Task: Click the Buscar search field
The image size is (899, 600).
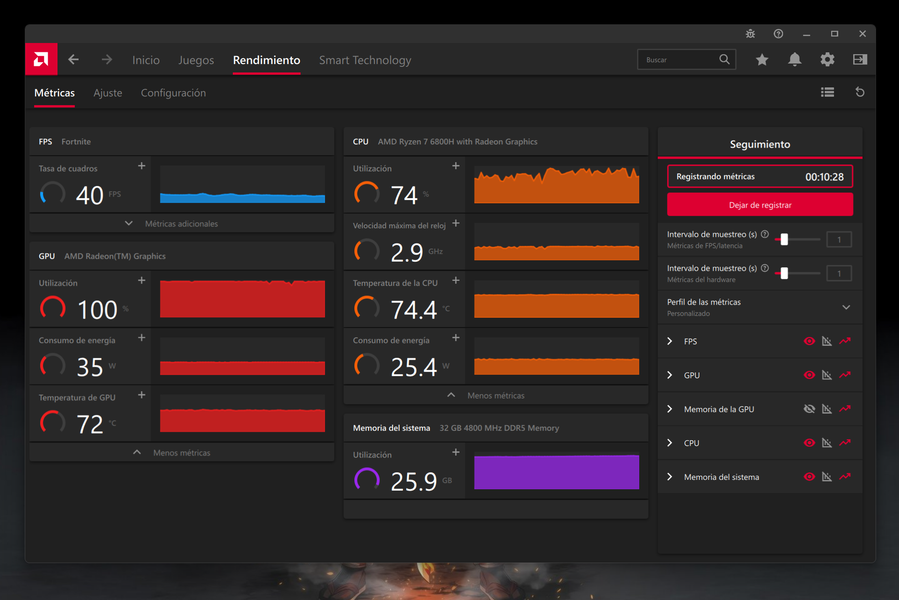Action: [680, 60]
